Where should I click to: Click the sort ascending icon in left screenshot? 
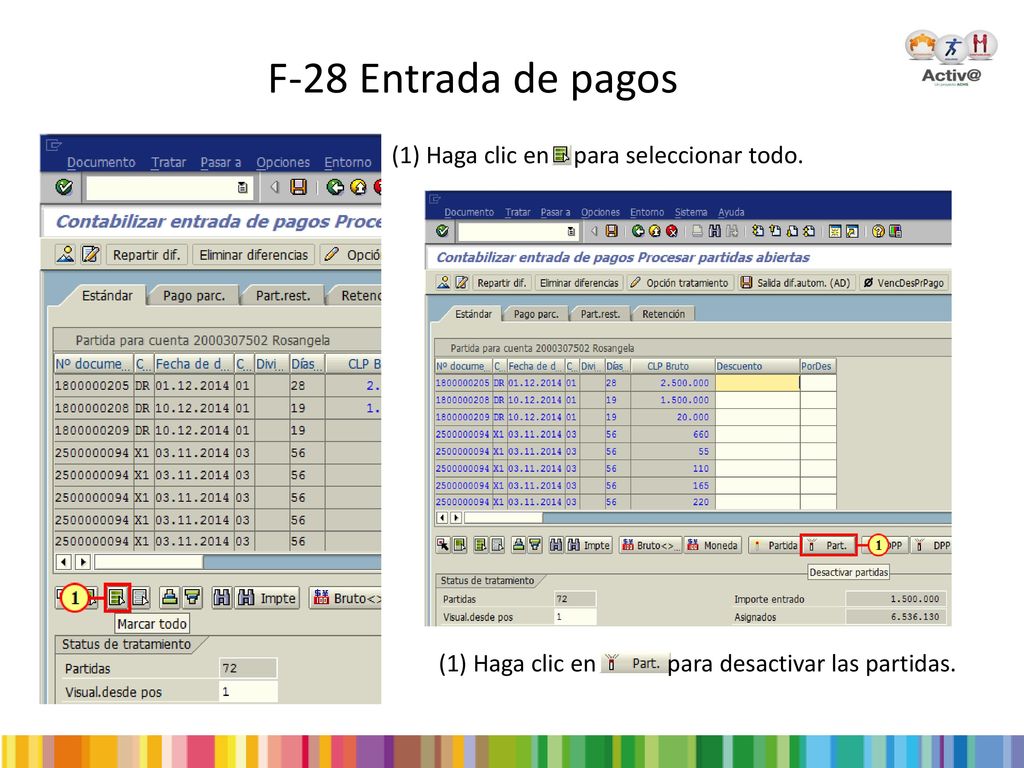coord(170,597)
